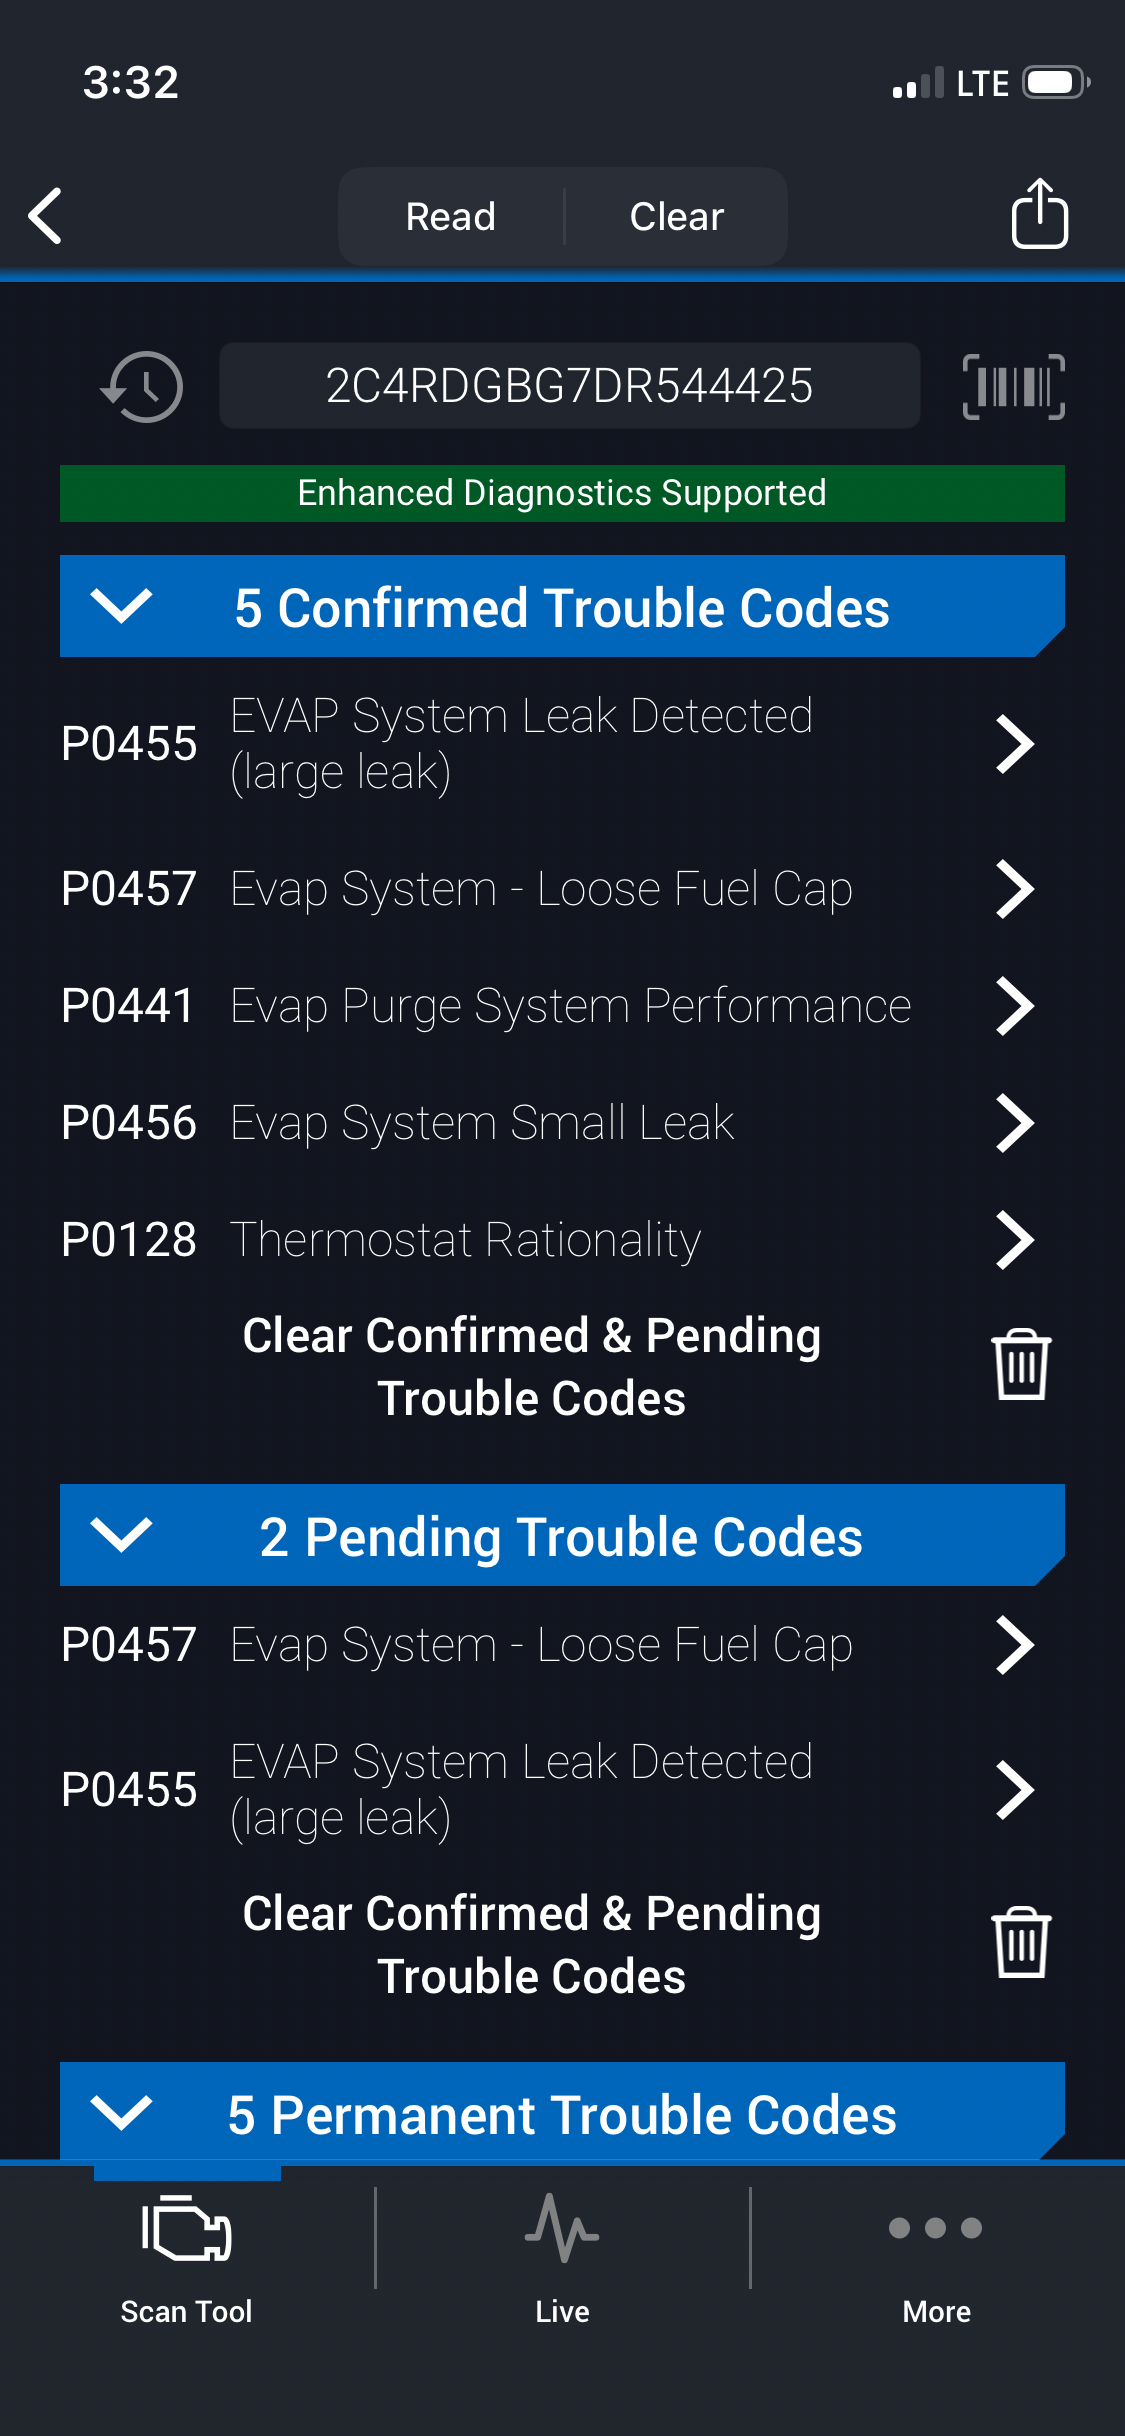This screenshot has width=1125, height=2436.
Task: Tap the barcode scanner icon
Action: click(1013, 386)
